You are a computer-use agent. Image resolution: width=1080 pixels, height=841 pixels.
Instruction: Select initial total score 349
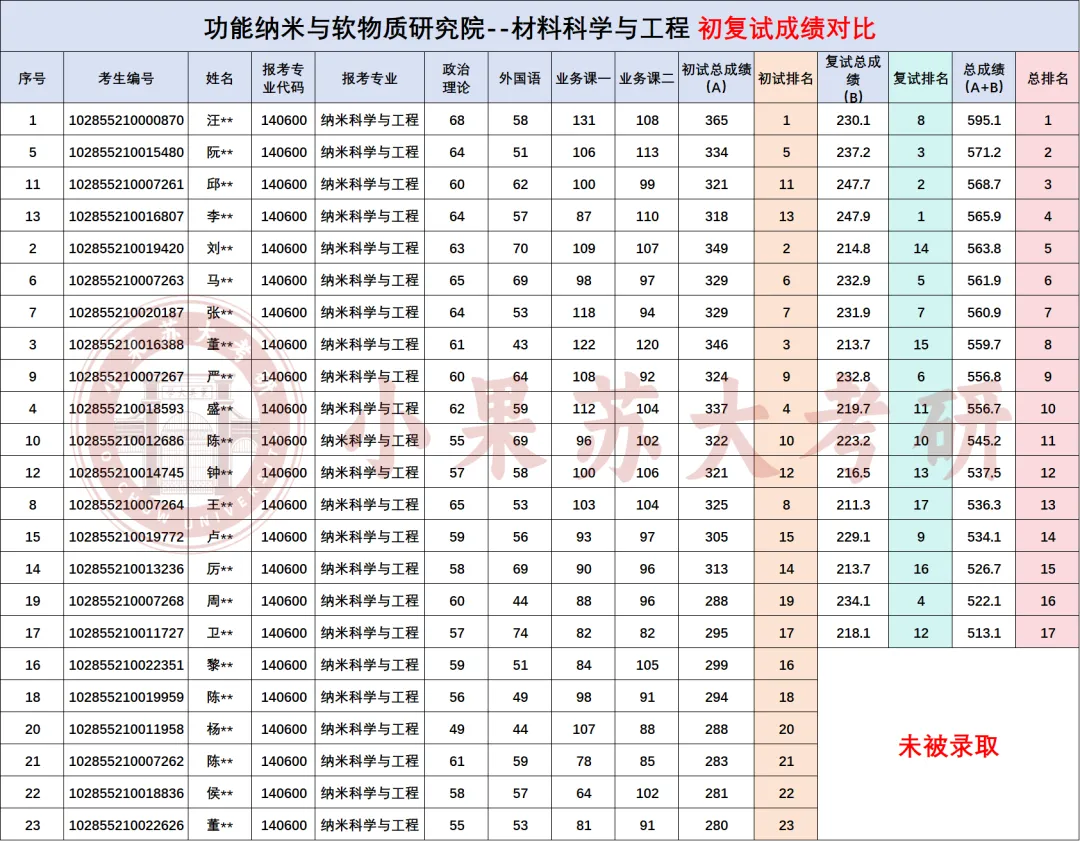point(716,248)
